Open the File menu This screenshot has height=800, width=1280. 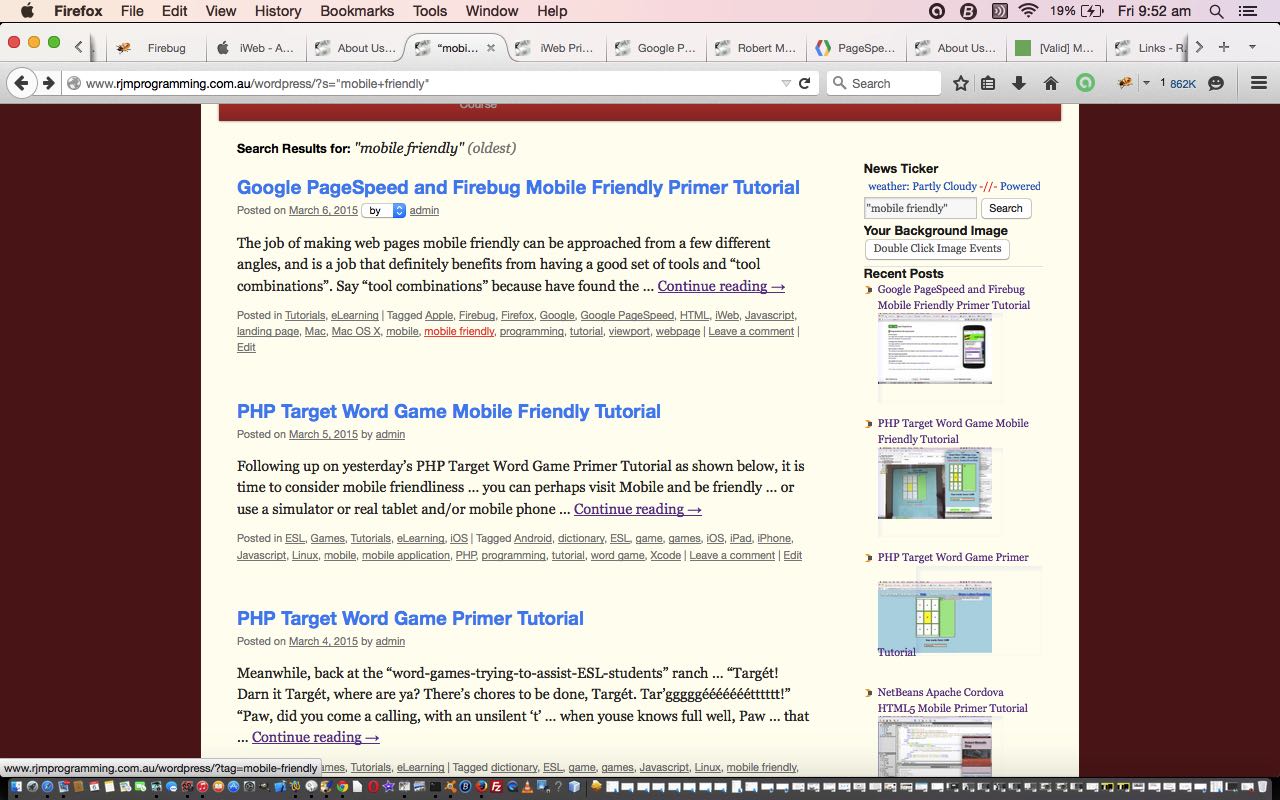coord(132,11)
